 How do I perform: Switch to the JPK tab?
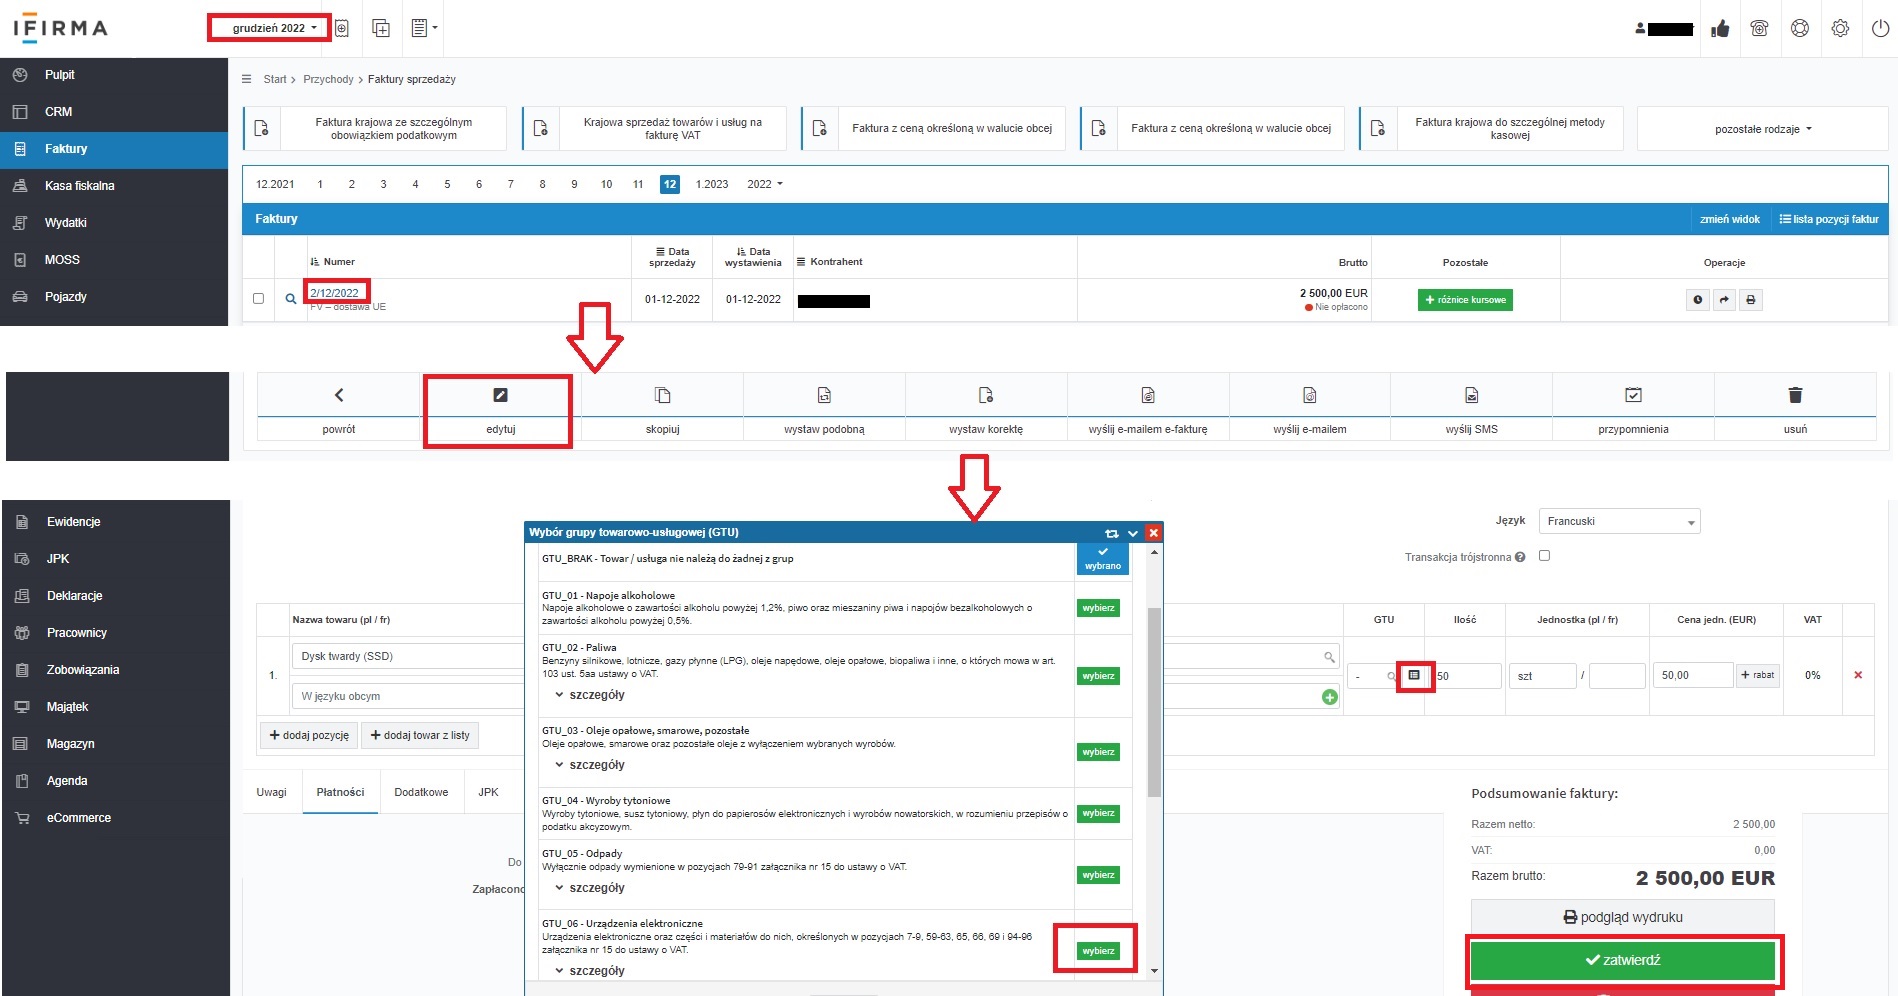coord(488,792)
